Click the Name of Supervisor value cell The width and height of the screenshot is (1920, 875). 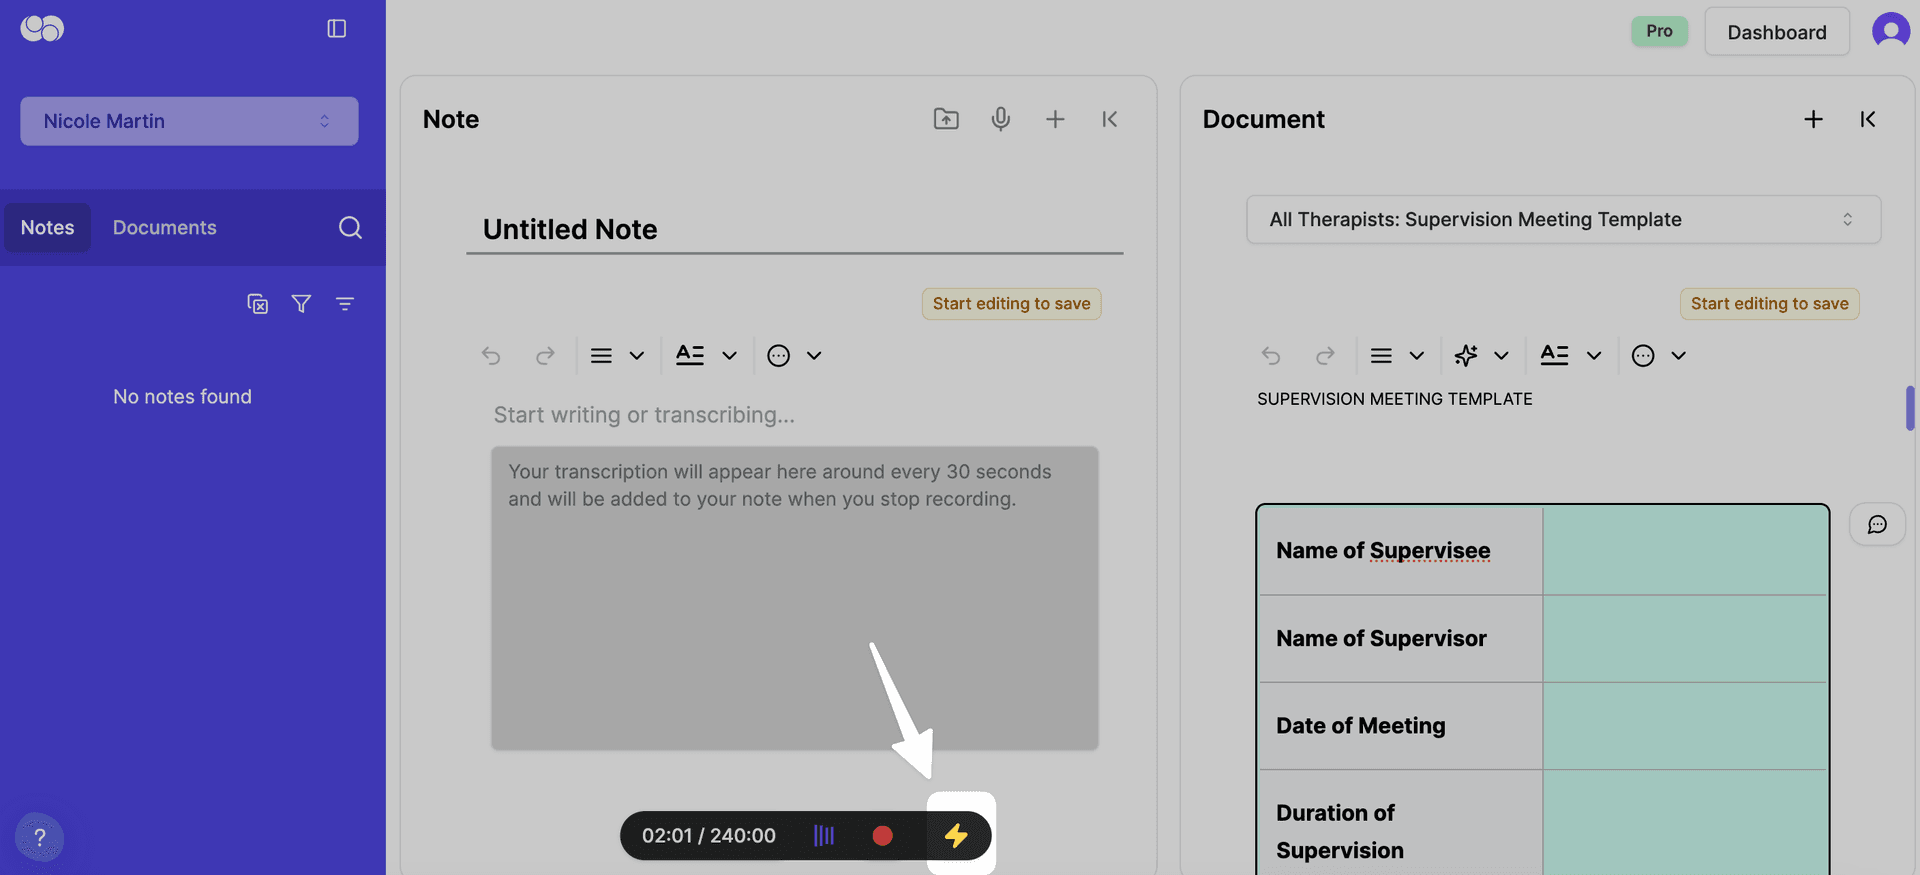click(x=1685, y=639)
